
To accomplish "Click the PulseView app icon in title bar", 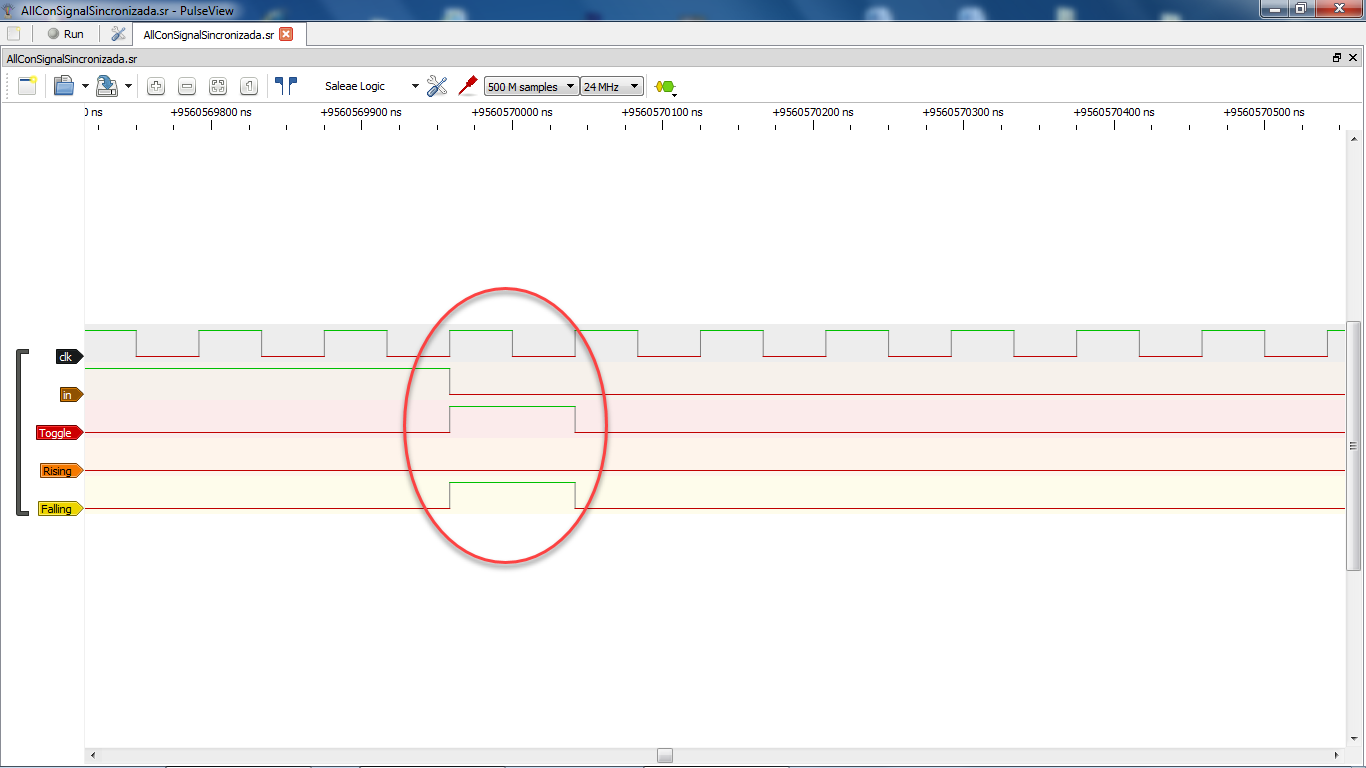I will click(x=10, y=9).
